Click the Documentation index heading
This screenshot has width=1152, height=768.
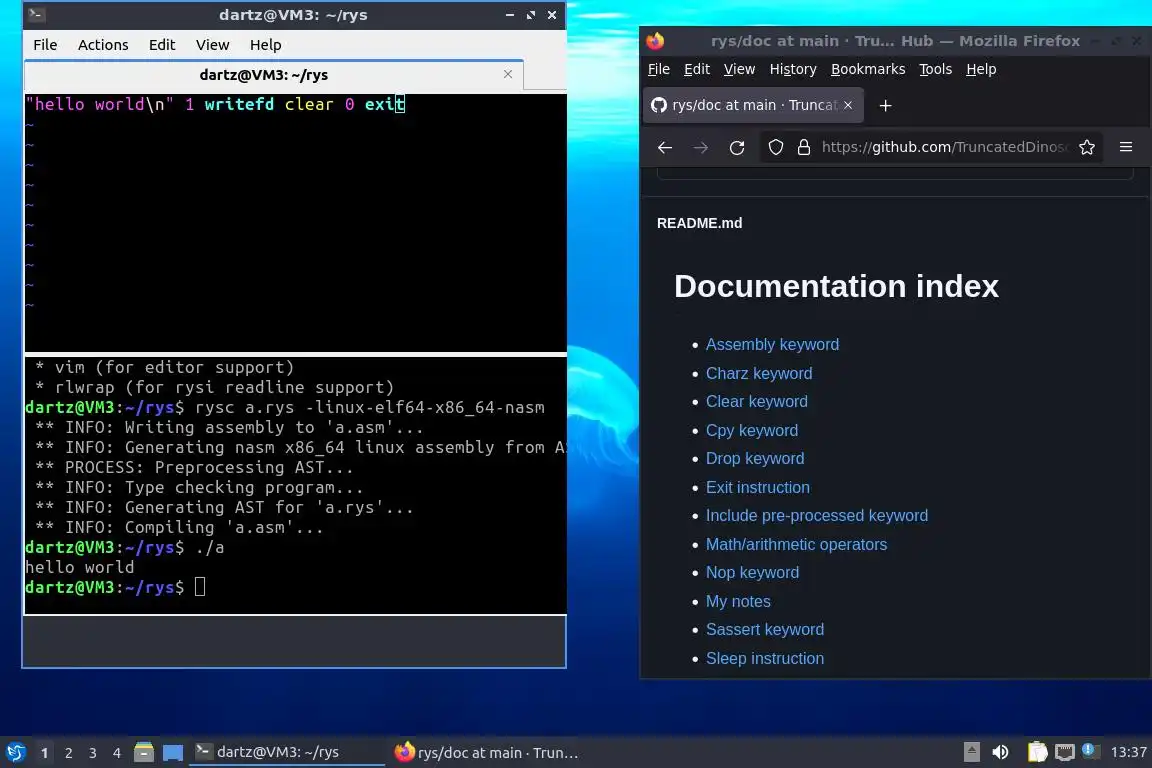(836, 286)
